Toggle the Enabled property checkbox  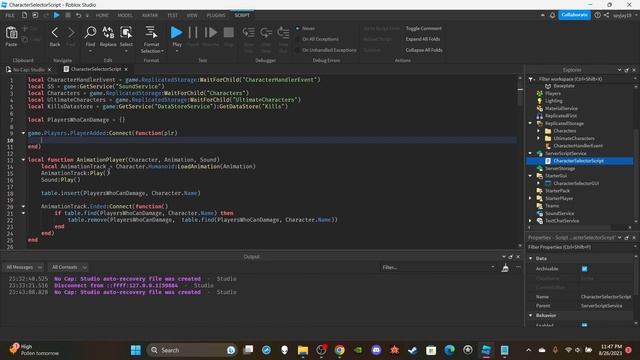584,325
